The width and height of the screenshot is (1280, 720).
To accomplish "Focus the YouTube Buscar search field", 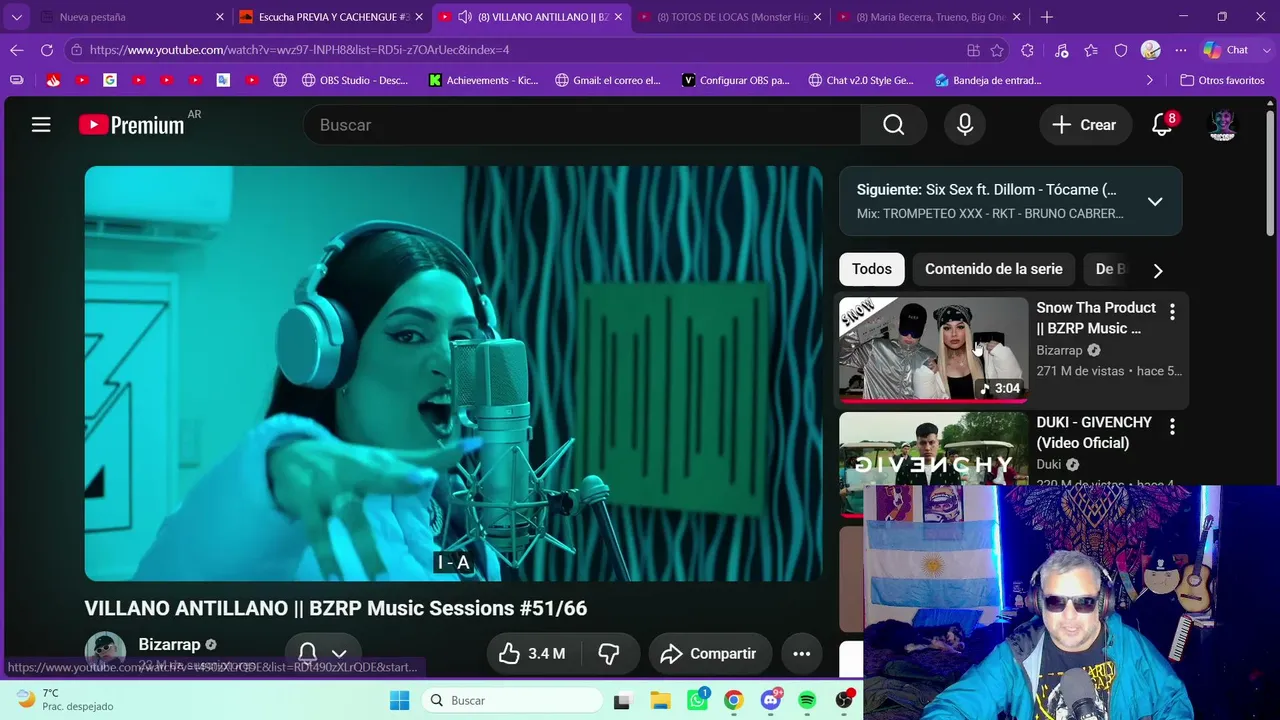I will tap(583, 125).
